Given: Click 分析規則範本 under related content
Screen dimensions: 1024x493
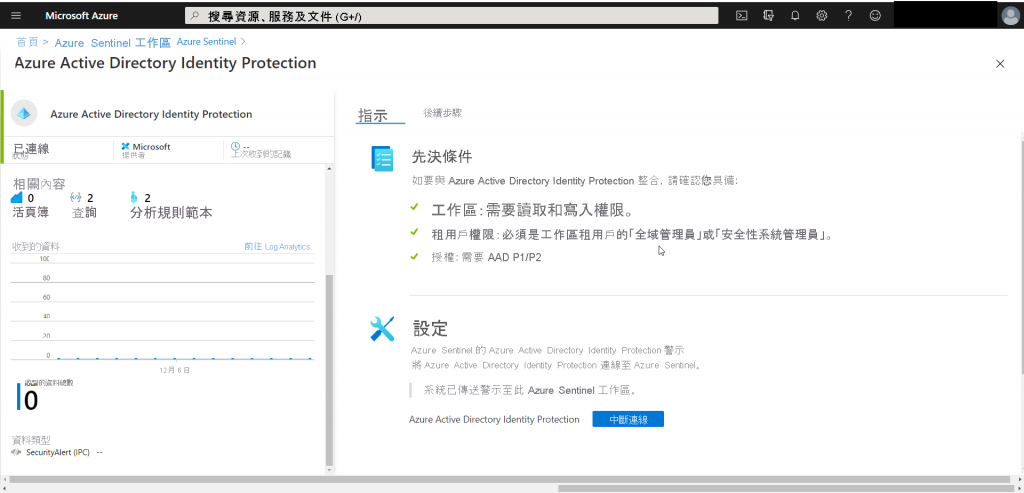Looking at the screenshot, I should [171, 212].
